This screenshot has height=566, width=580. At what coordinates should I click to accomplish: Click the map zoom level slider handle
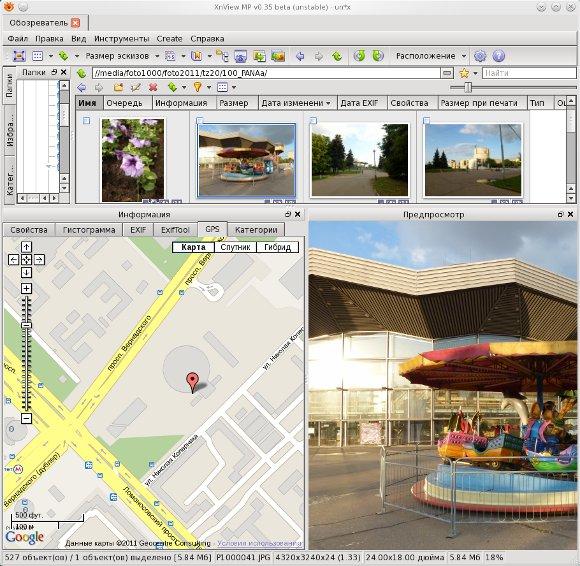pyautogui.click(x=26, y=326)
